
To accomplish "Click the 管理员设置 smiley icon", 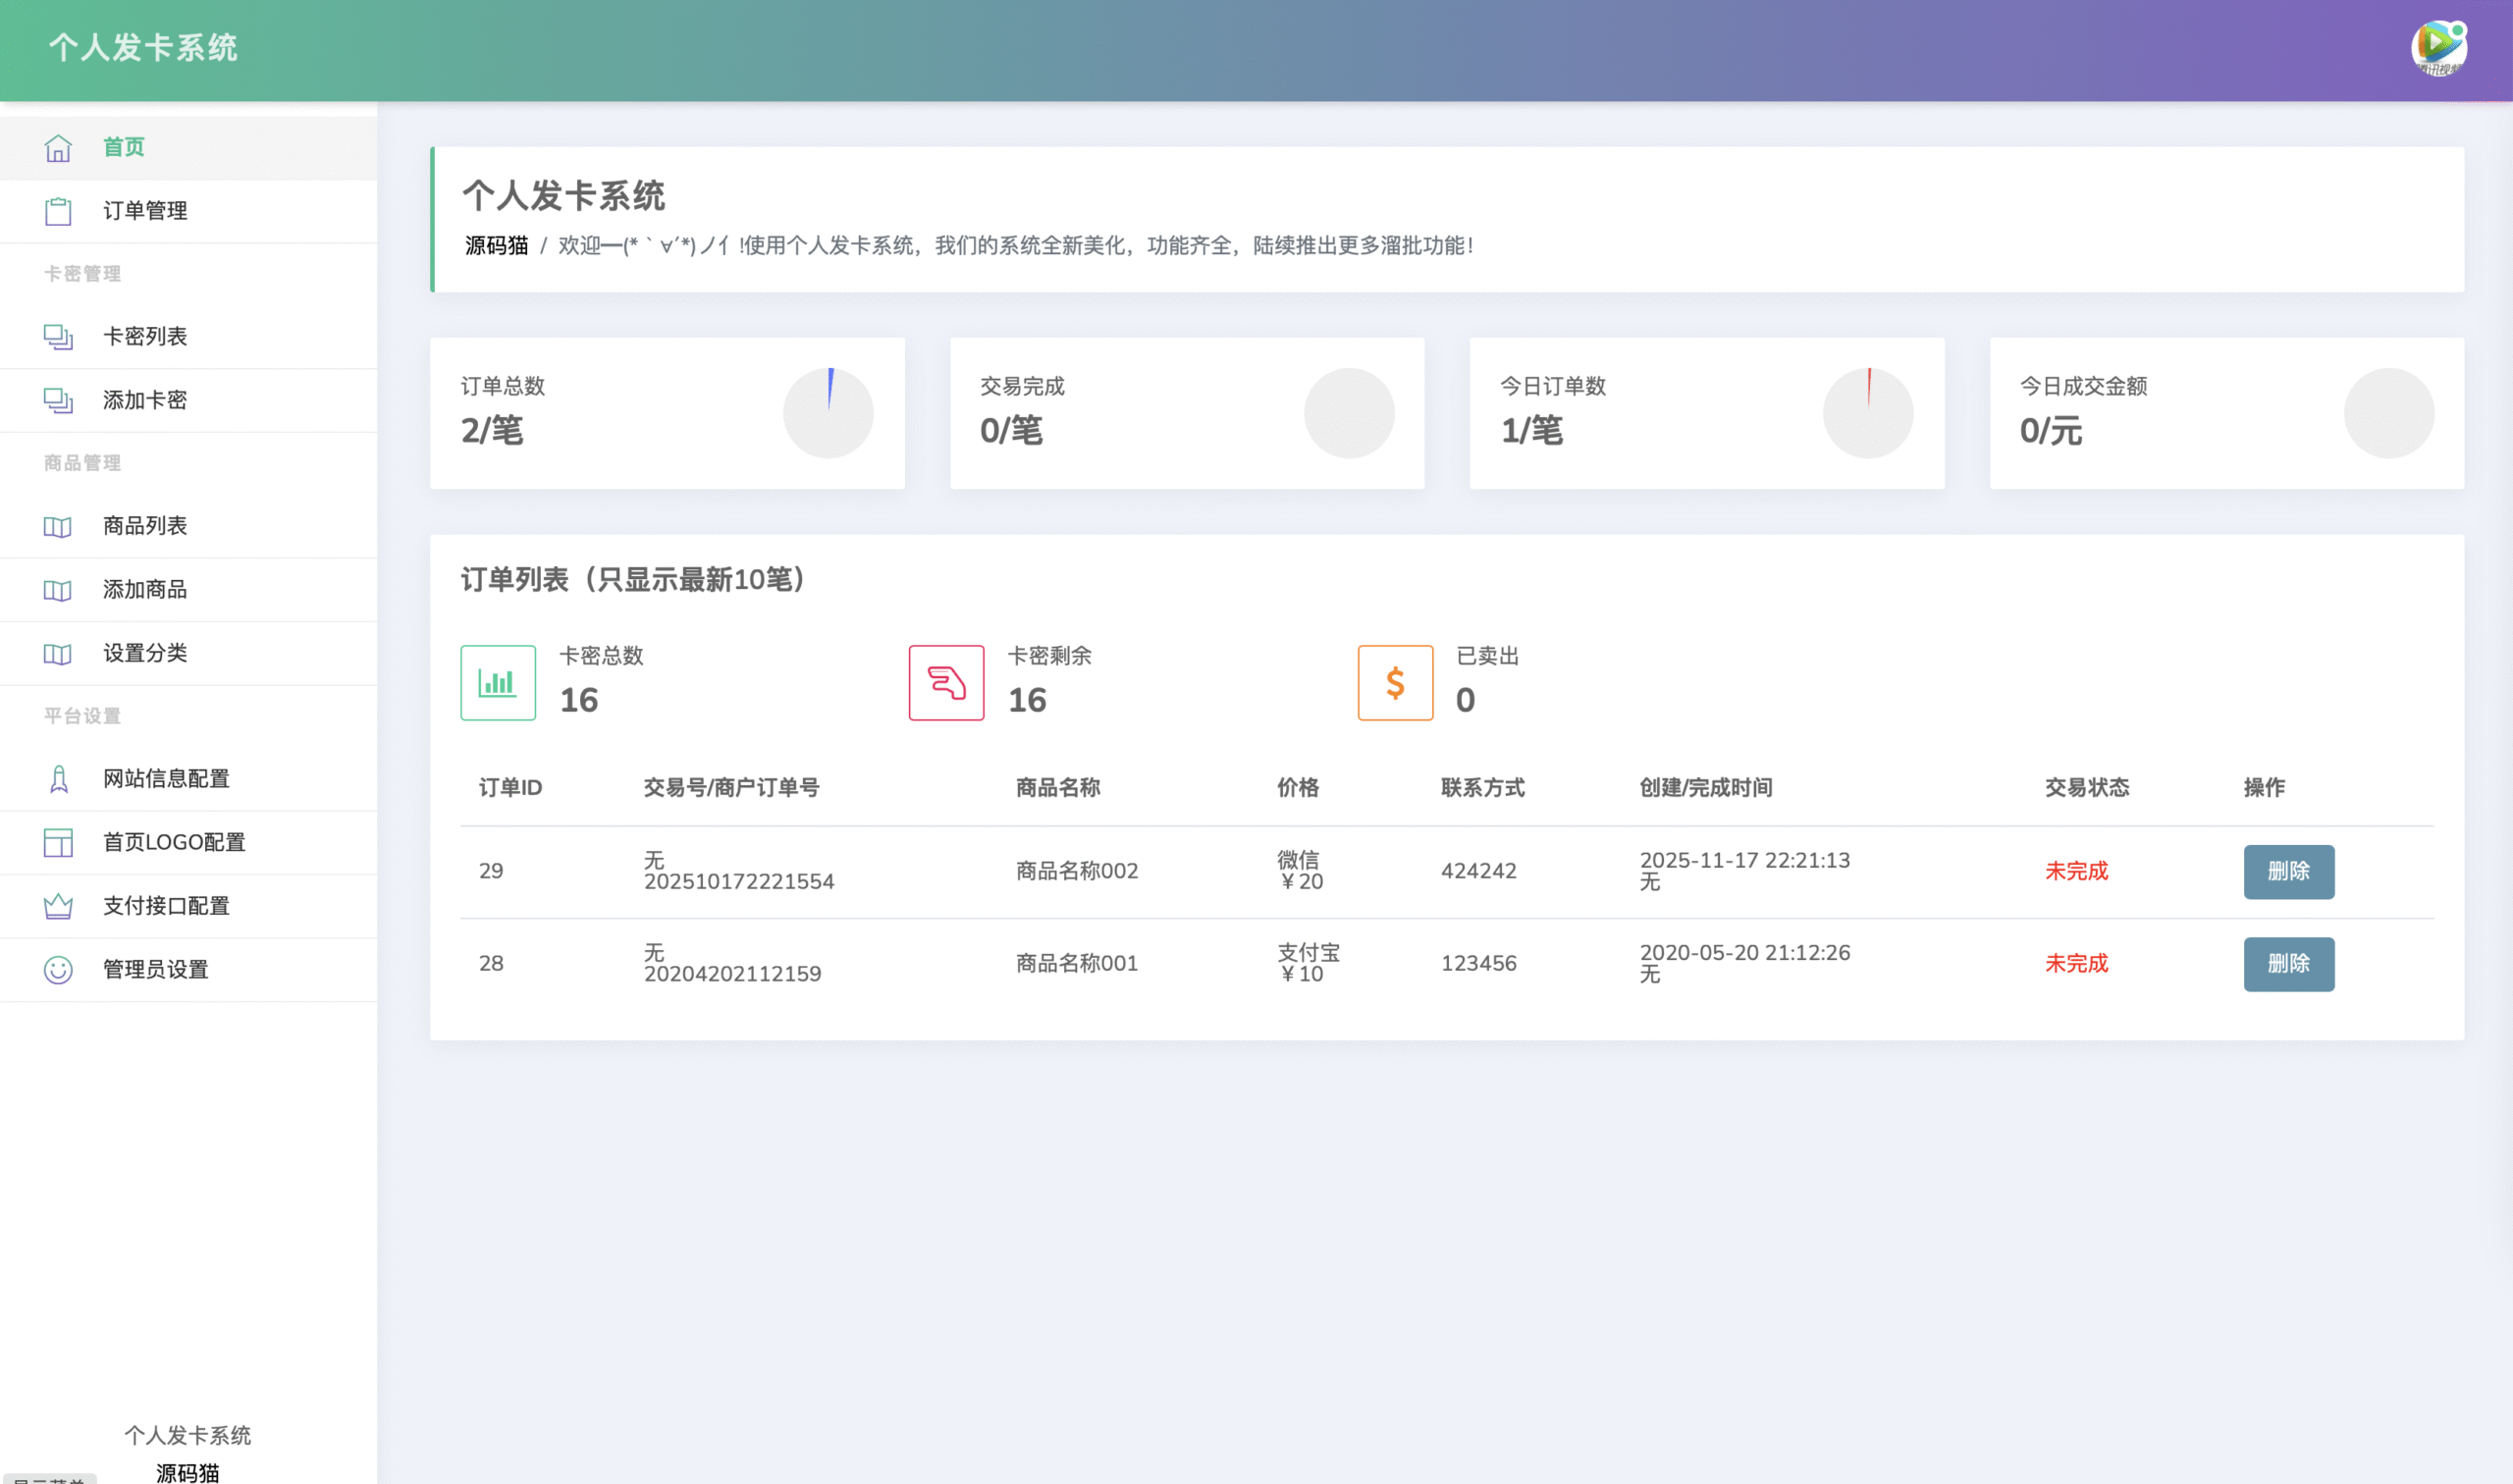I will click(58, 969).
